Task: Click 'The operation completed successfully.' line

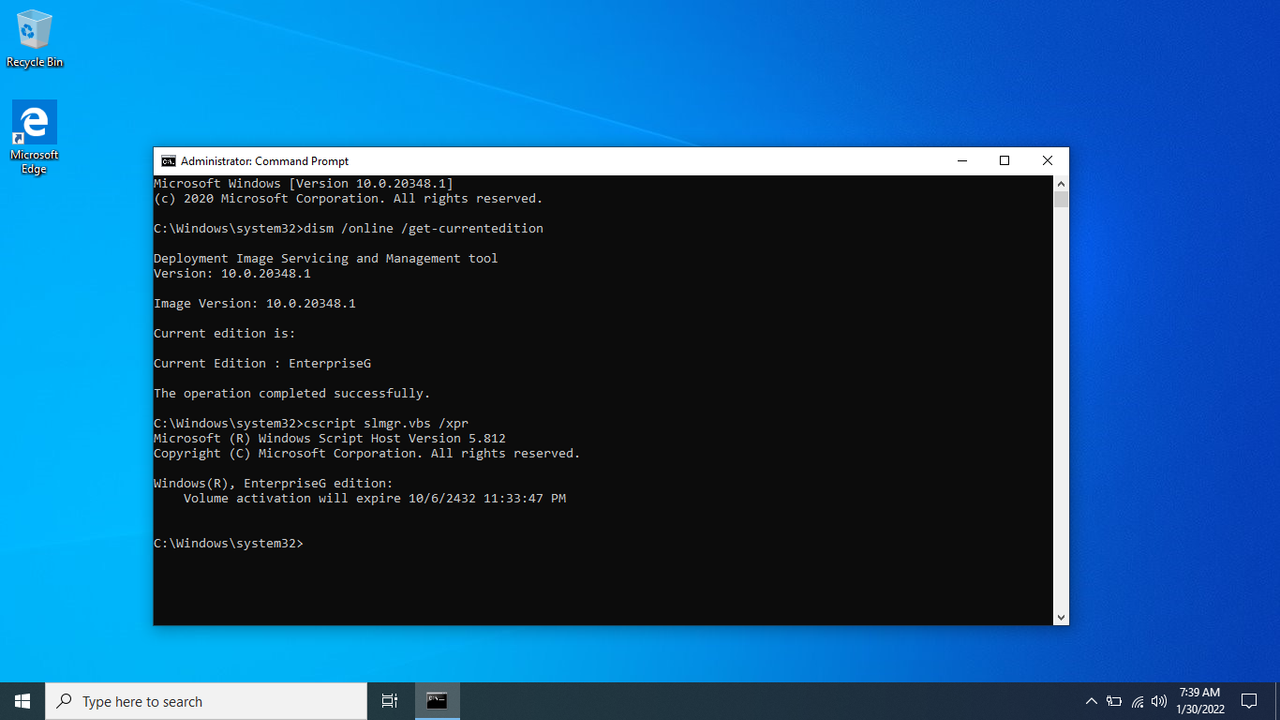Action: pos(292,393)
